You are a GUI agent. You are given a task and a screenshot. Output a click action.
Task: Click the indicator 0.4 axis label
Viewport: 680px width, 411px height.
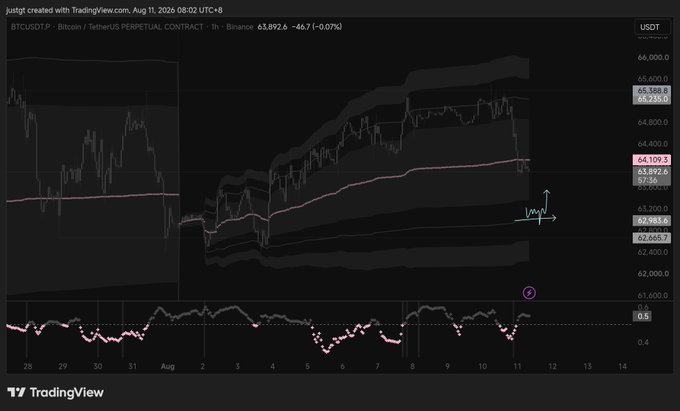643,342
